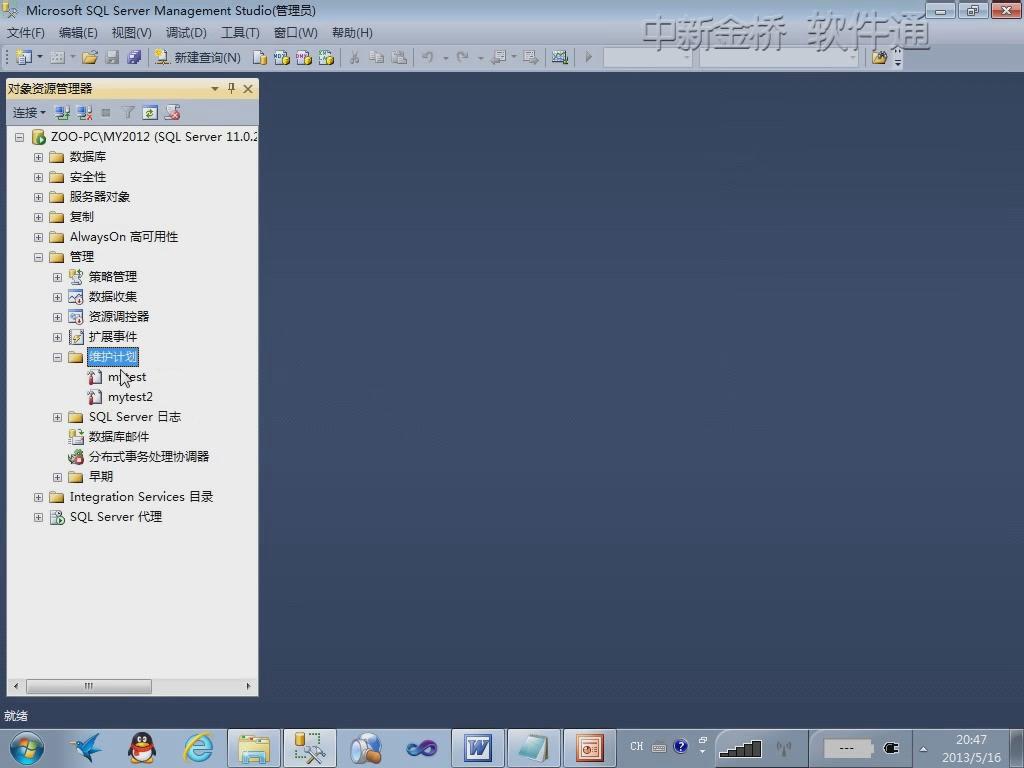
Task: Select the 资源调控器 tree item
Action: click(119, 317)
